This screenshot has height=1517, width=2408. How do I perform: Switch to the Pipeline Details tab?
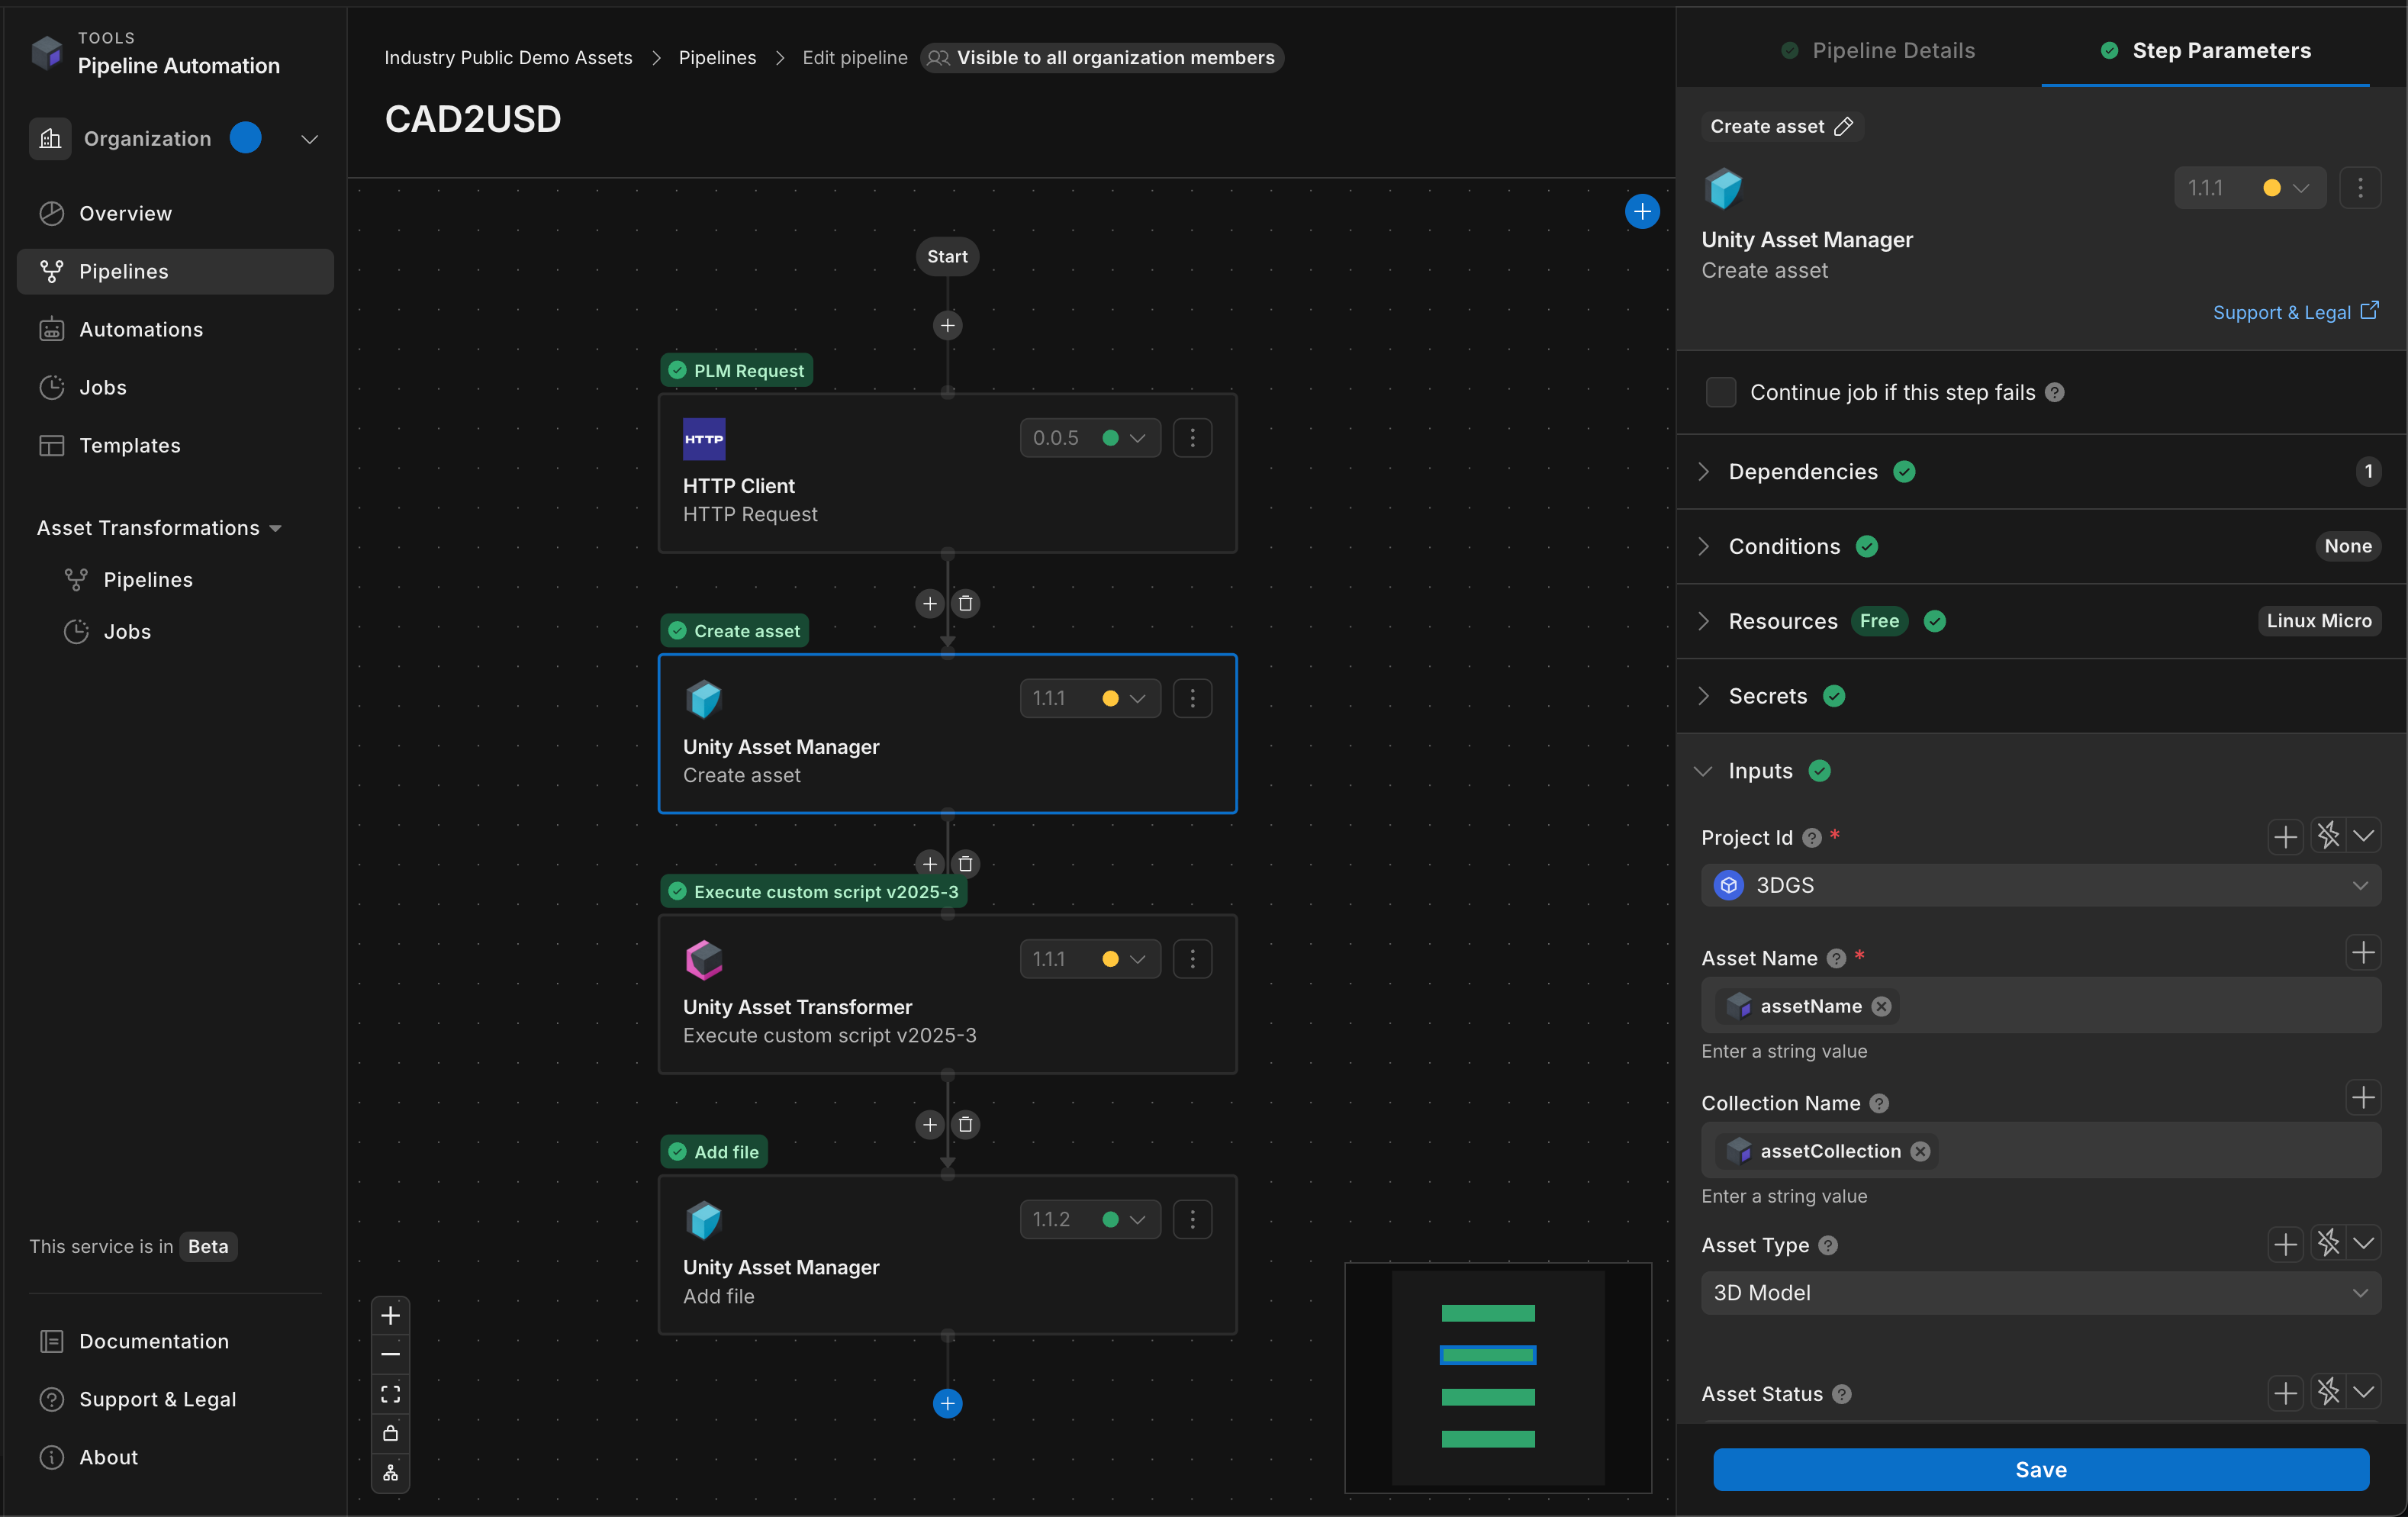pos(1878,51)
